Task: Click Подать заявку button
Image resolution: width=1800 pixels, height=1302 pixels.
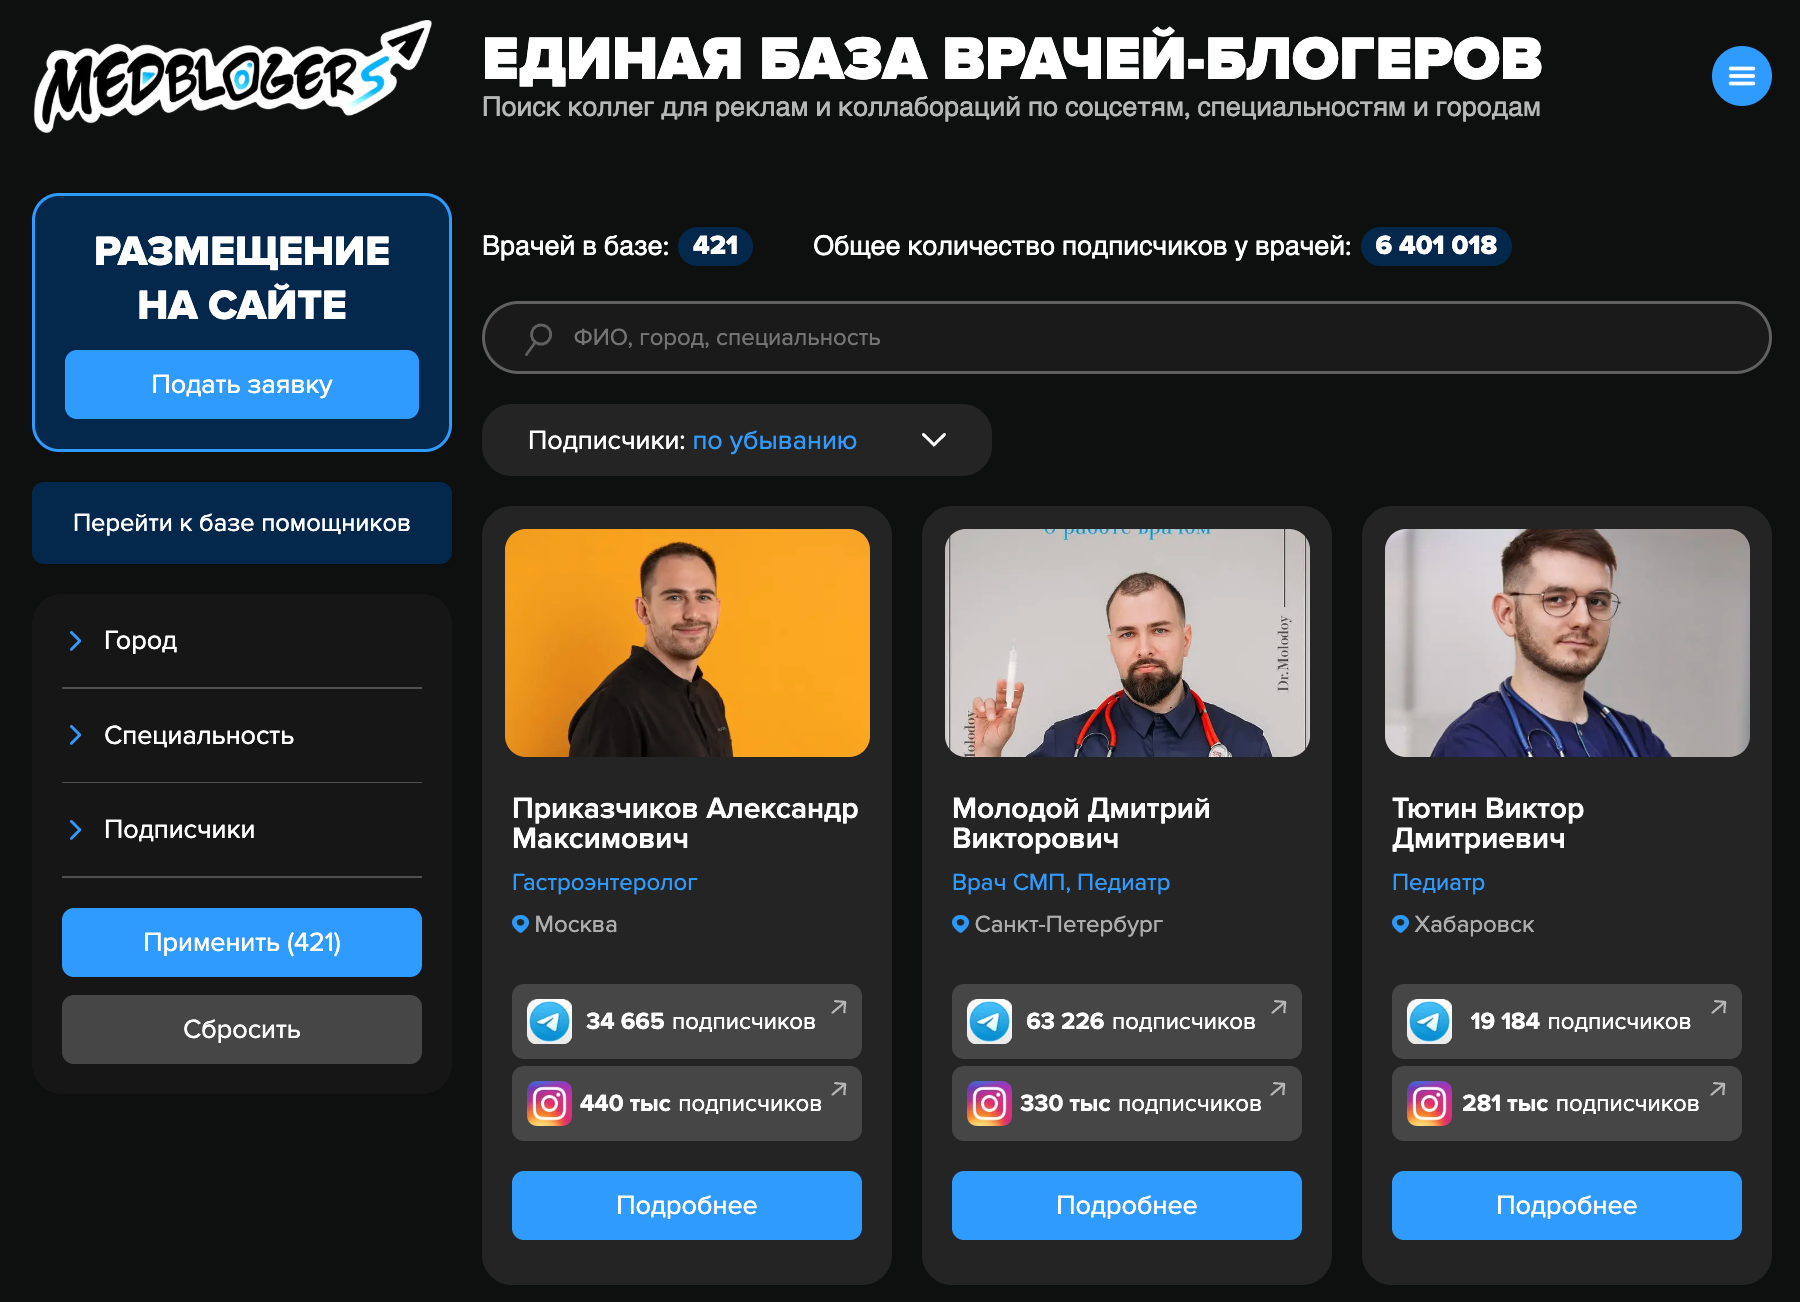Action: 242,384
